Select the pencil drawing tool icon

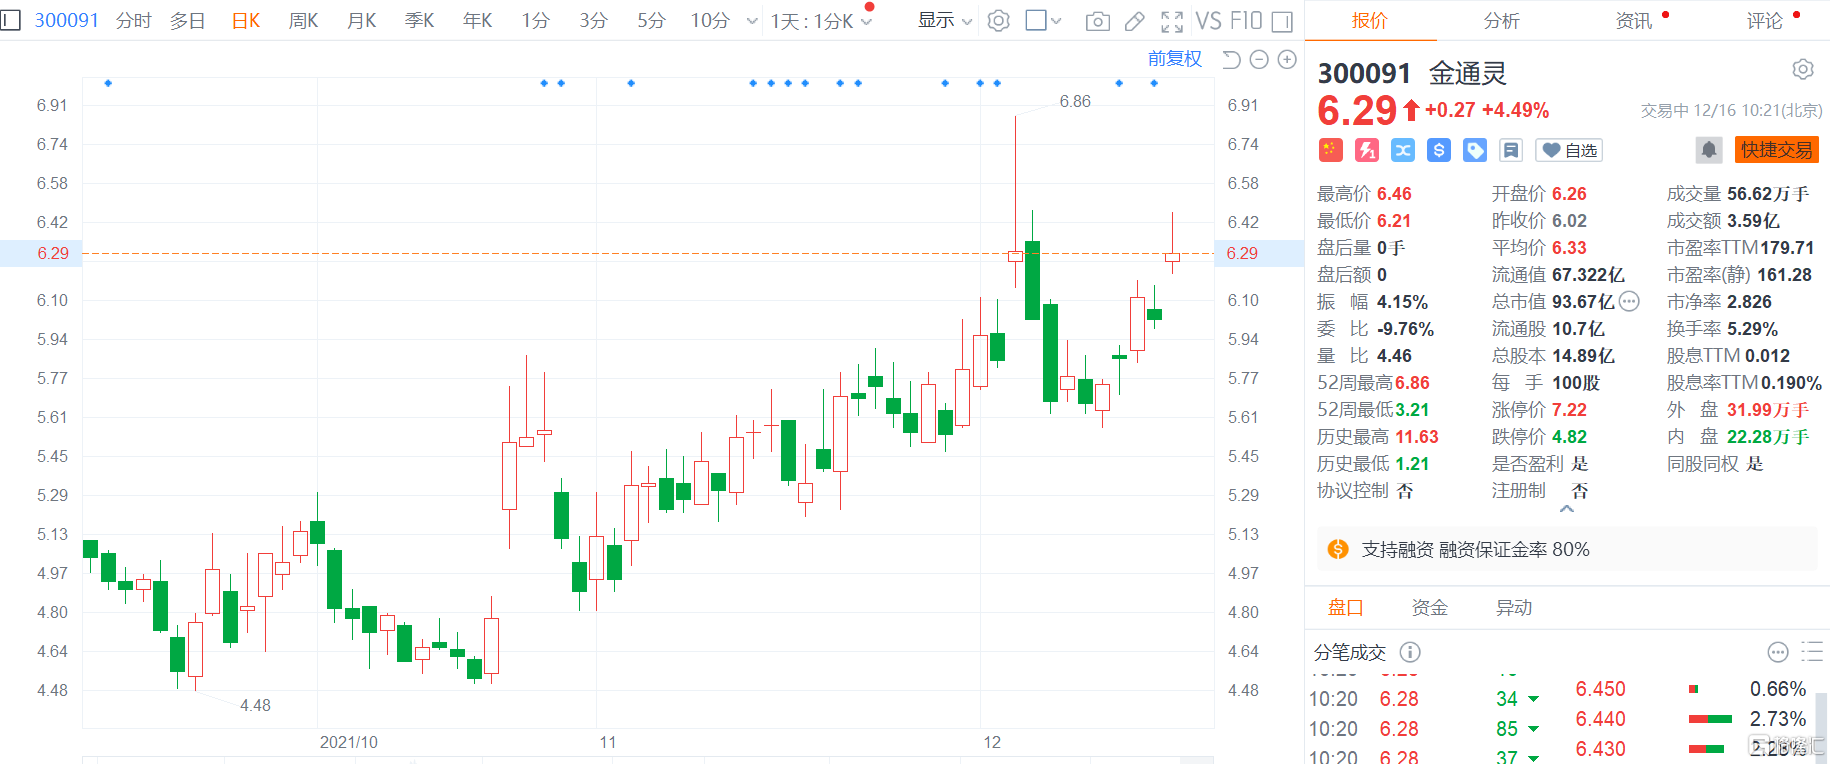pos(1134,21)
